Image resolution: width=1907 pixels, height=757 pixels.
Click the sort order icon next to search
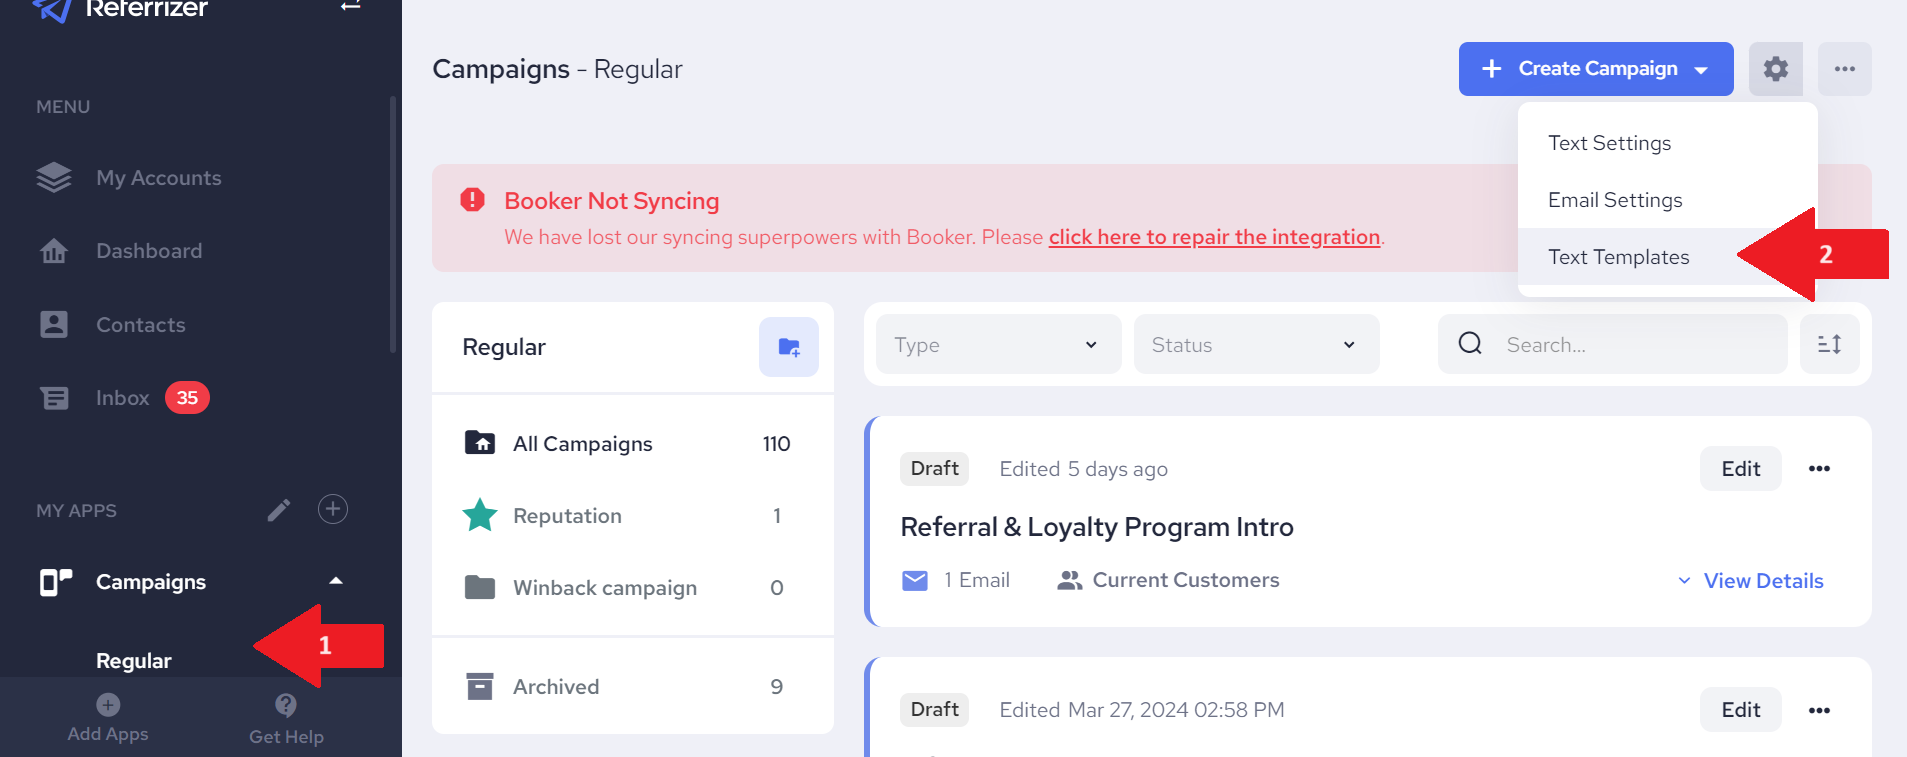1829,344
